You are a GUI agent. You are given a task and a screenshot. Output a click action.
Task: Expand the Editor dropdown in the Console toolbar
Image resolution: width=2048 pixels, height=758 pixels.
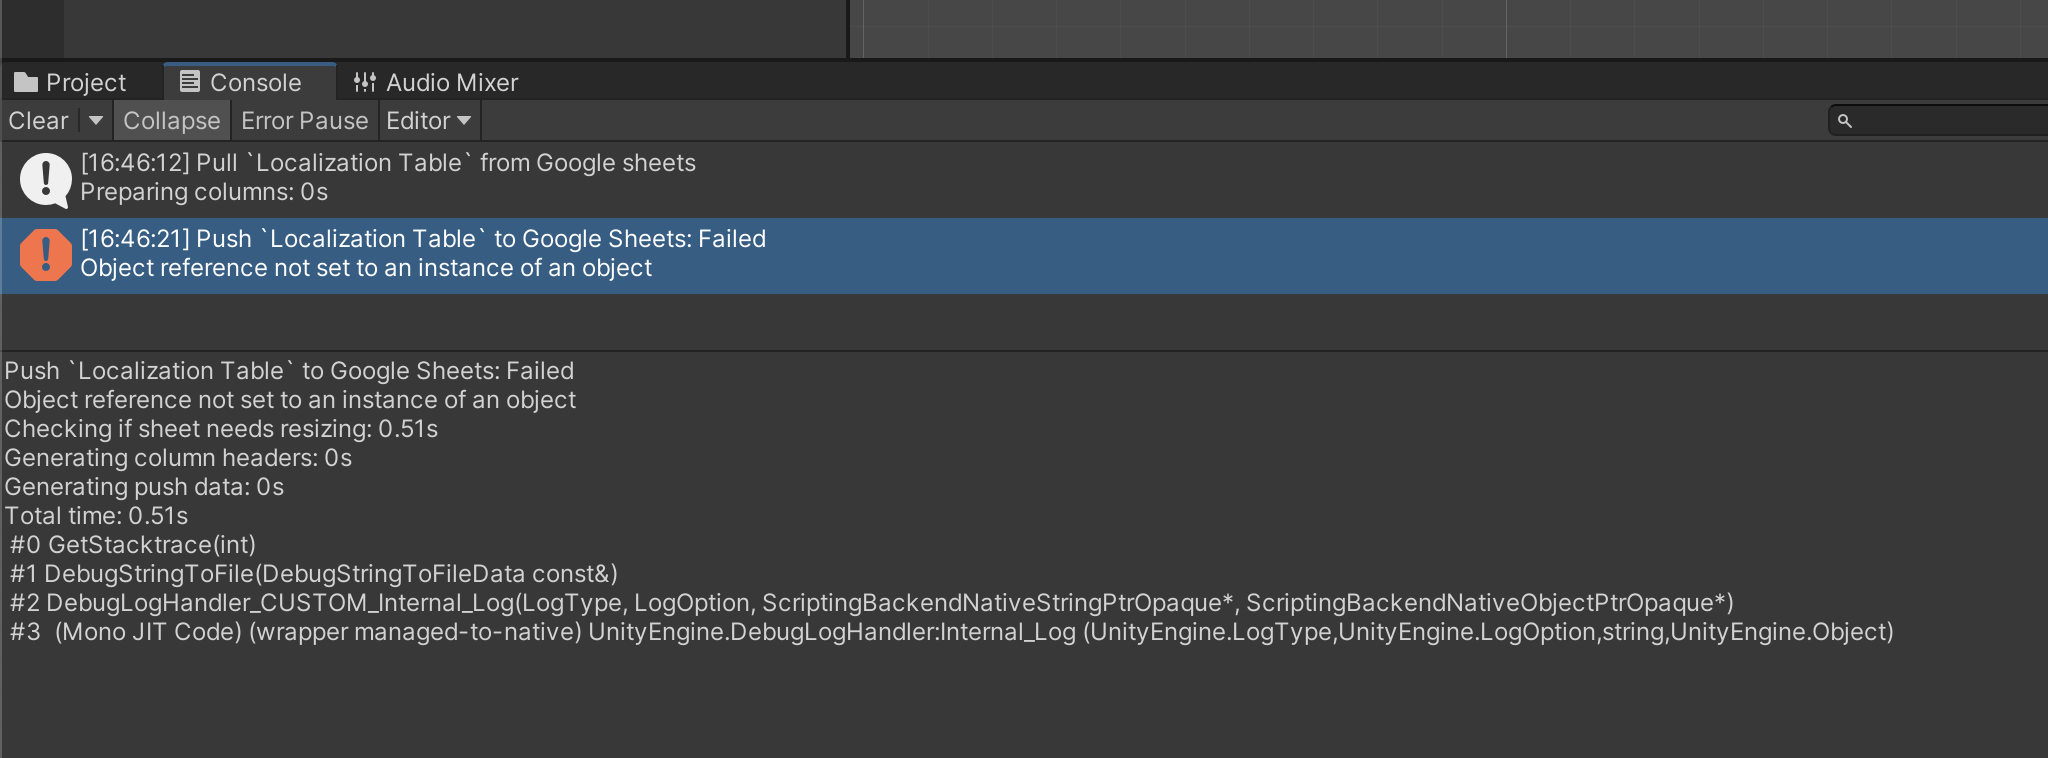(x=428, y=121)
